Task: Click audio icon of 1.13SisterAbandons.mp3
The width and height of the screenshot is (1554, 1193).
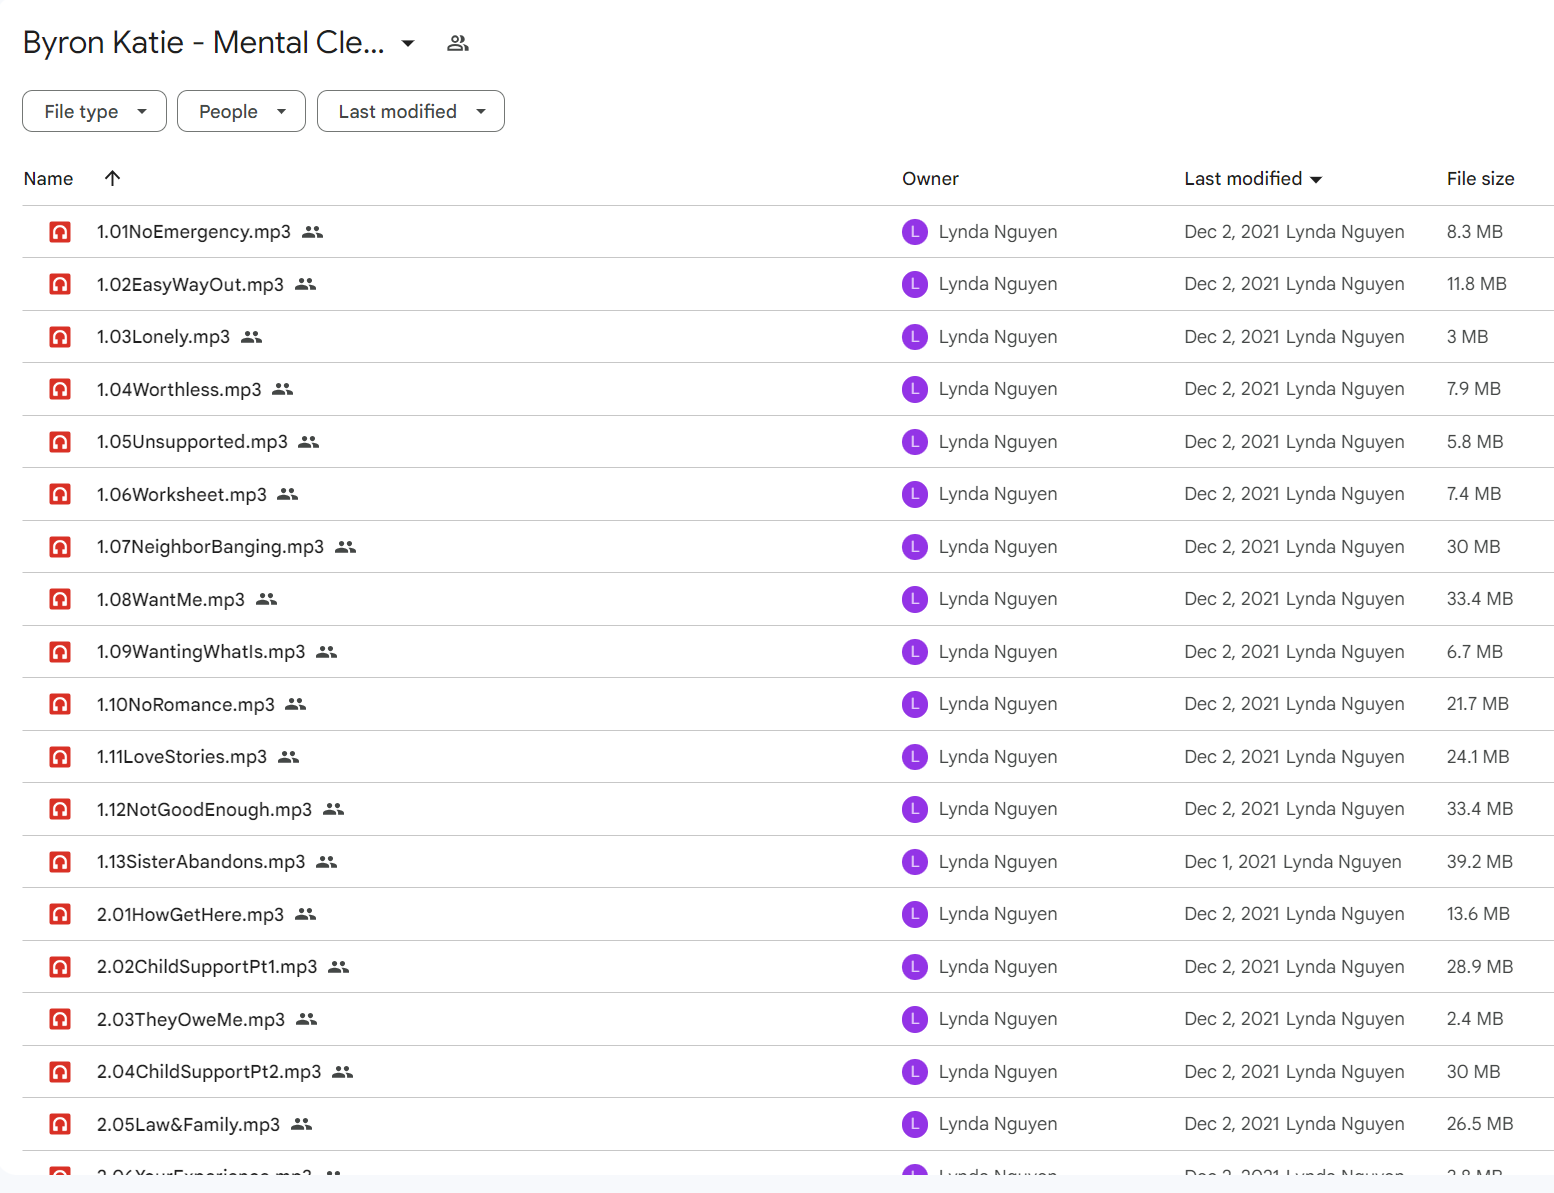Action: 60,862
